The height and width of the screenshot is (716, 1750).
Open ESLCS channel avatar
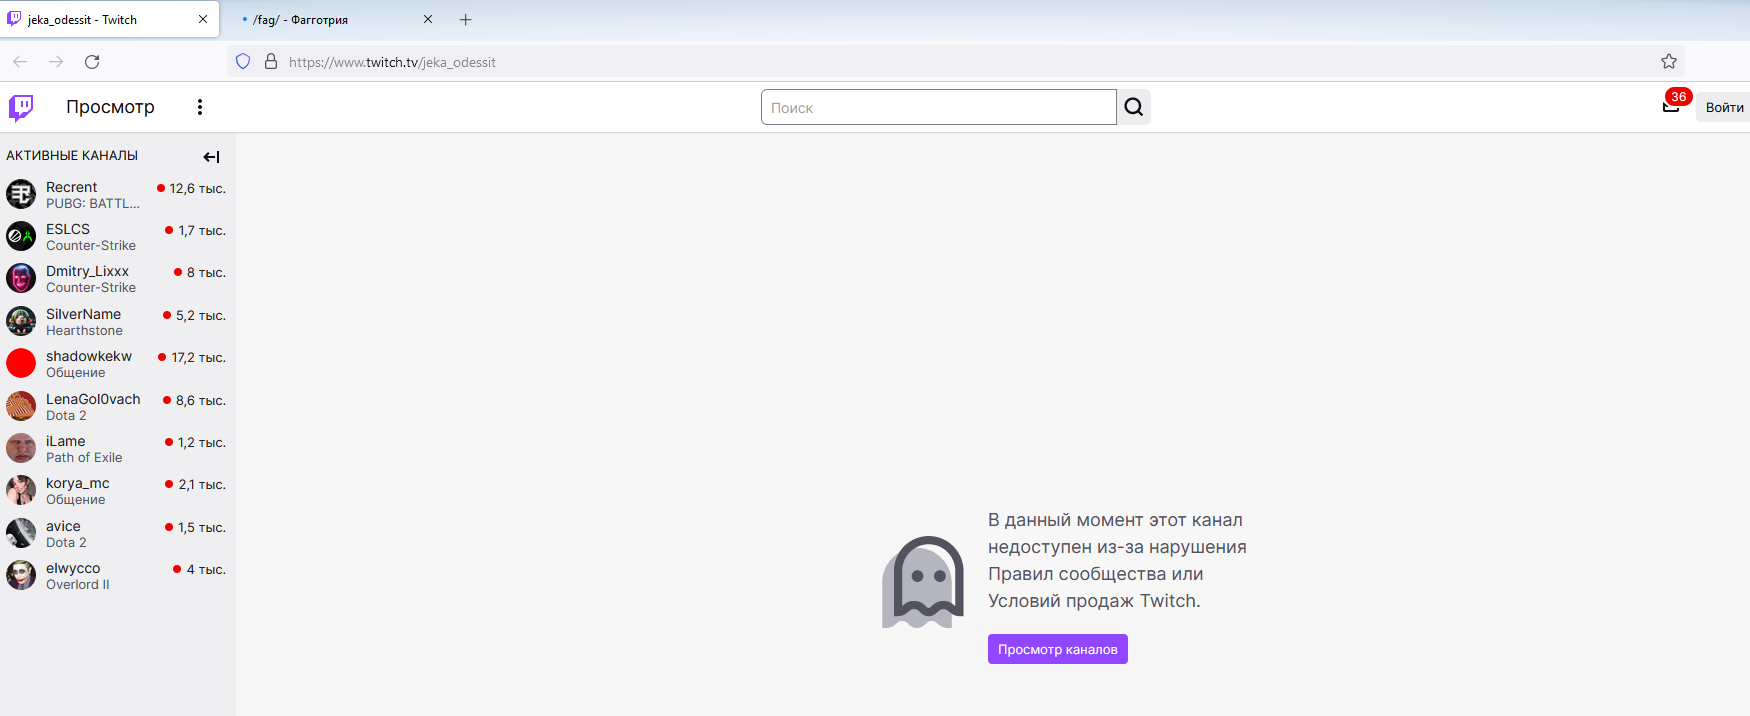click(21, 236)
